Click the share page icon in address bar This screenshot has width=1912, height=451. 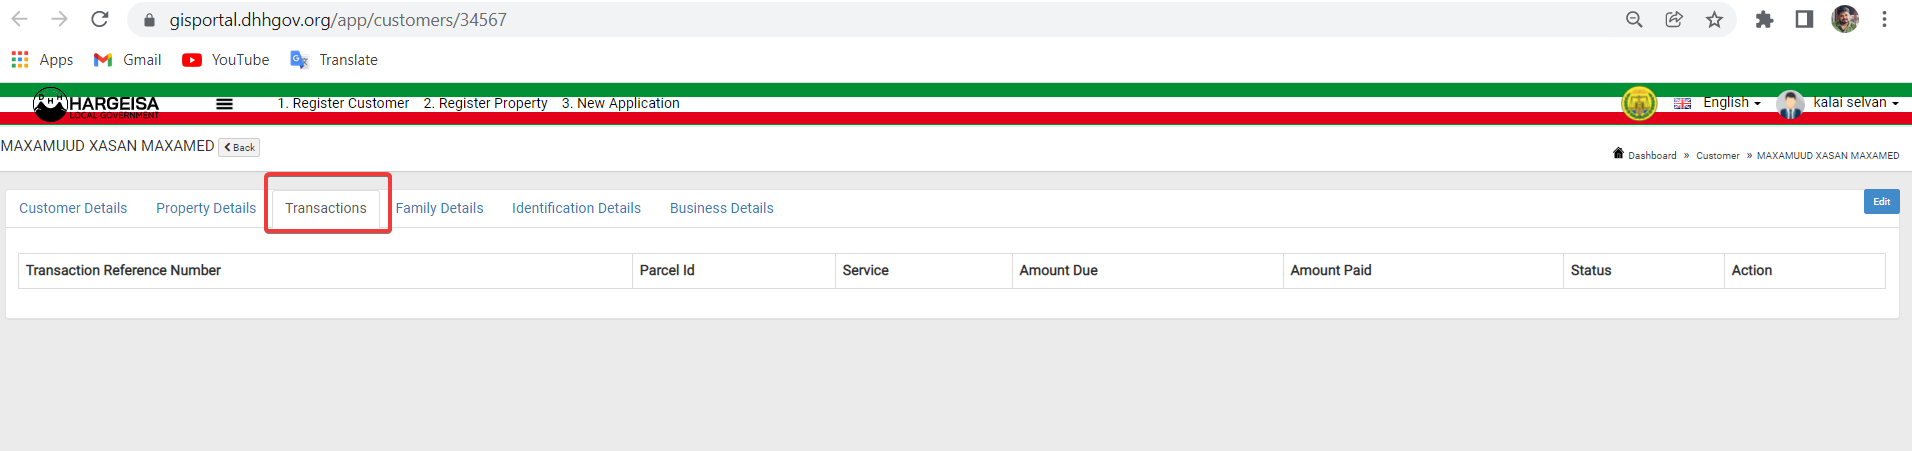pos(1674,20)
